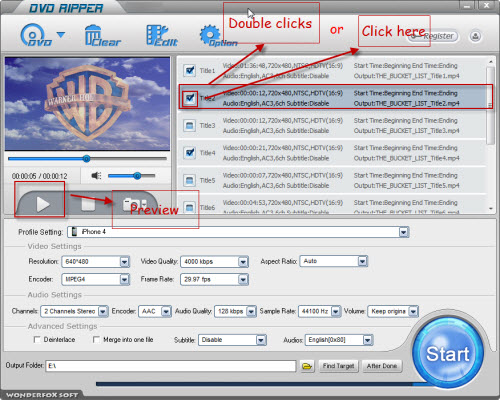
Task: Open the Edit video tool
Action: pyautogui.click(x=162, y=35)
